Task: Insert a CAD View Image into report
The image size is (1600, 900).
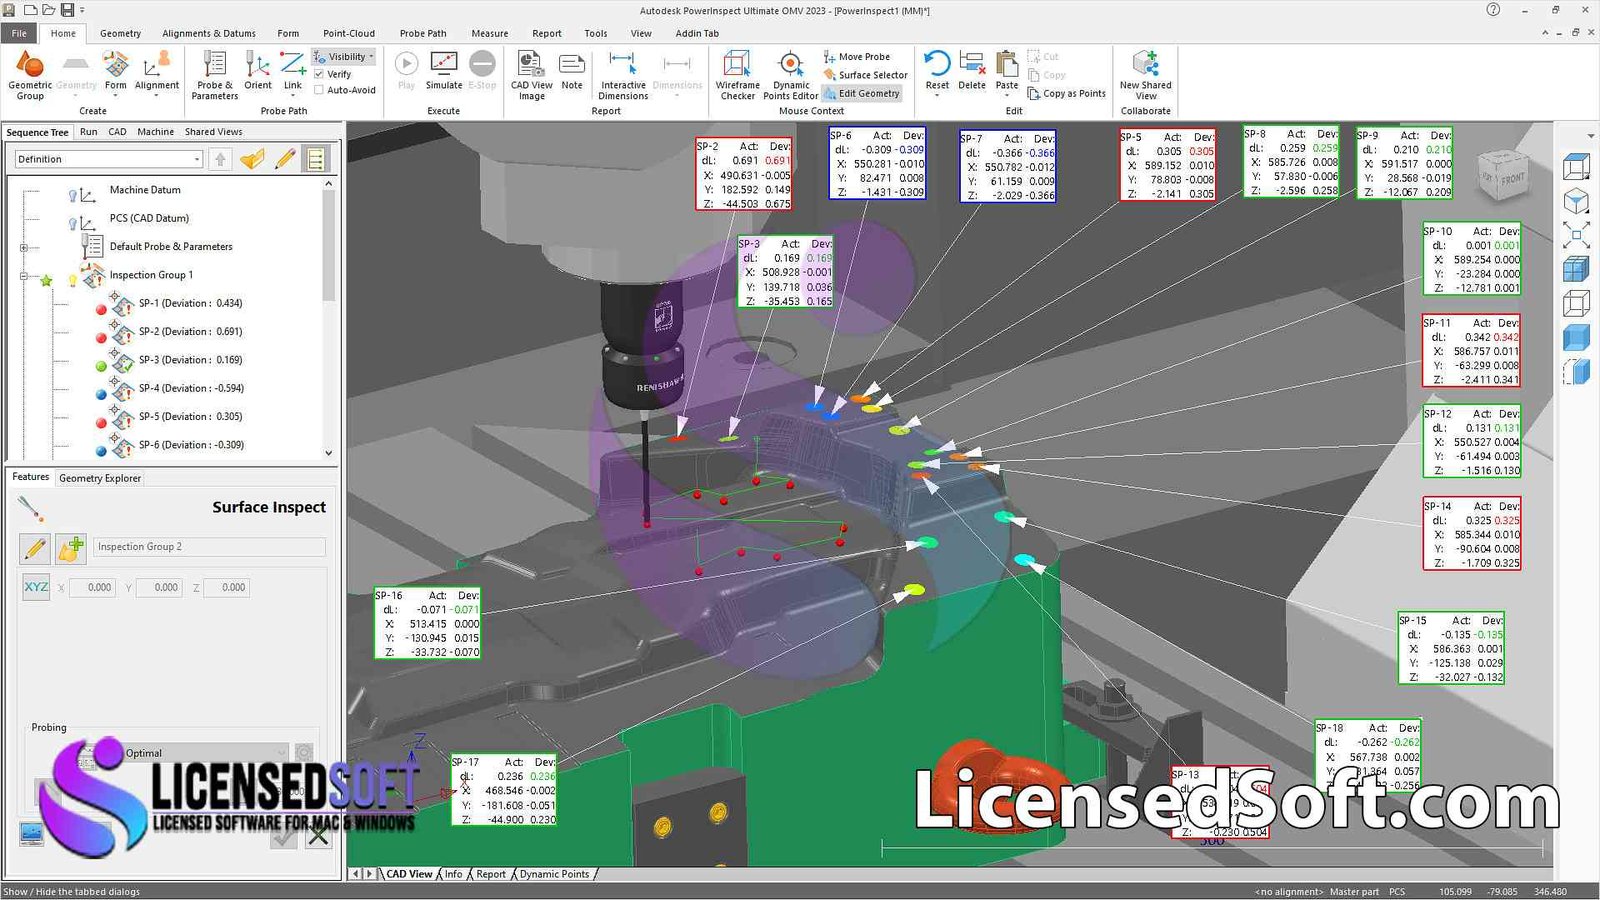Action: coord(532,76)
